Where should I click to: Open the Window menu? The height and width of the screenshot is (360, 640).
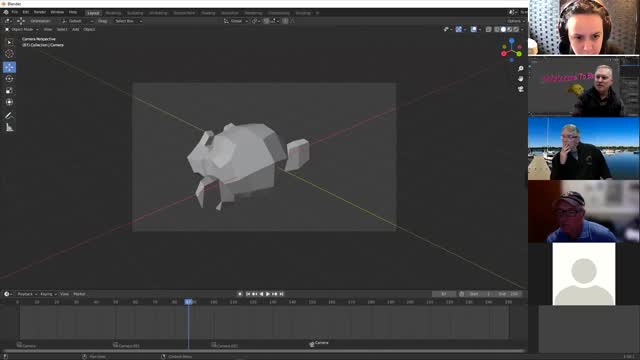pos(57,13)
